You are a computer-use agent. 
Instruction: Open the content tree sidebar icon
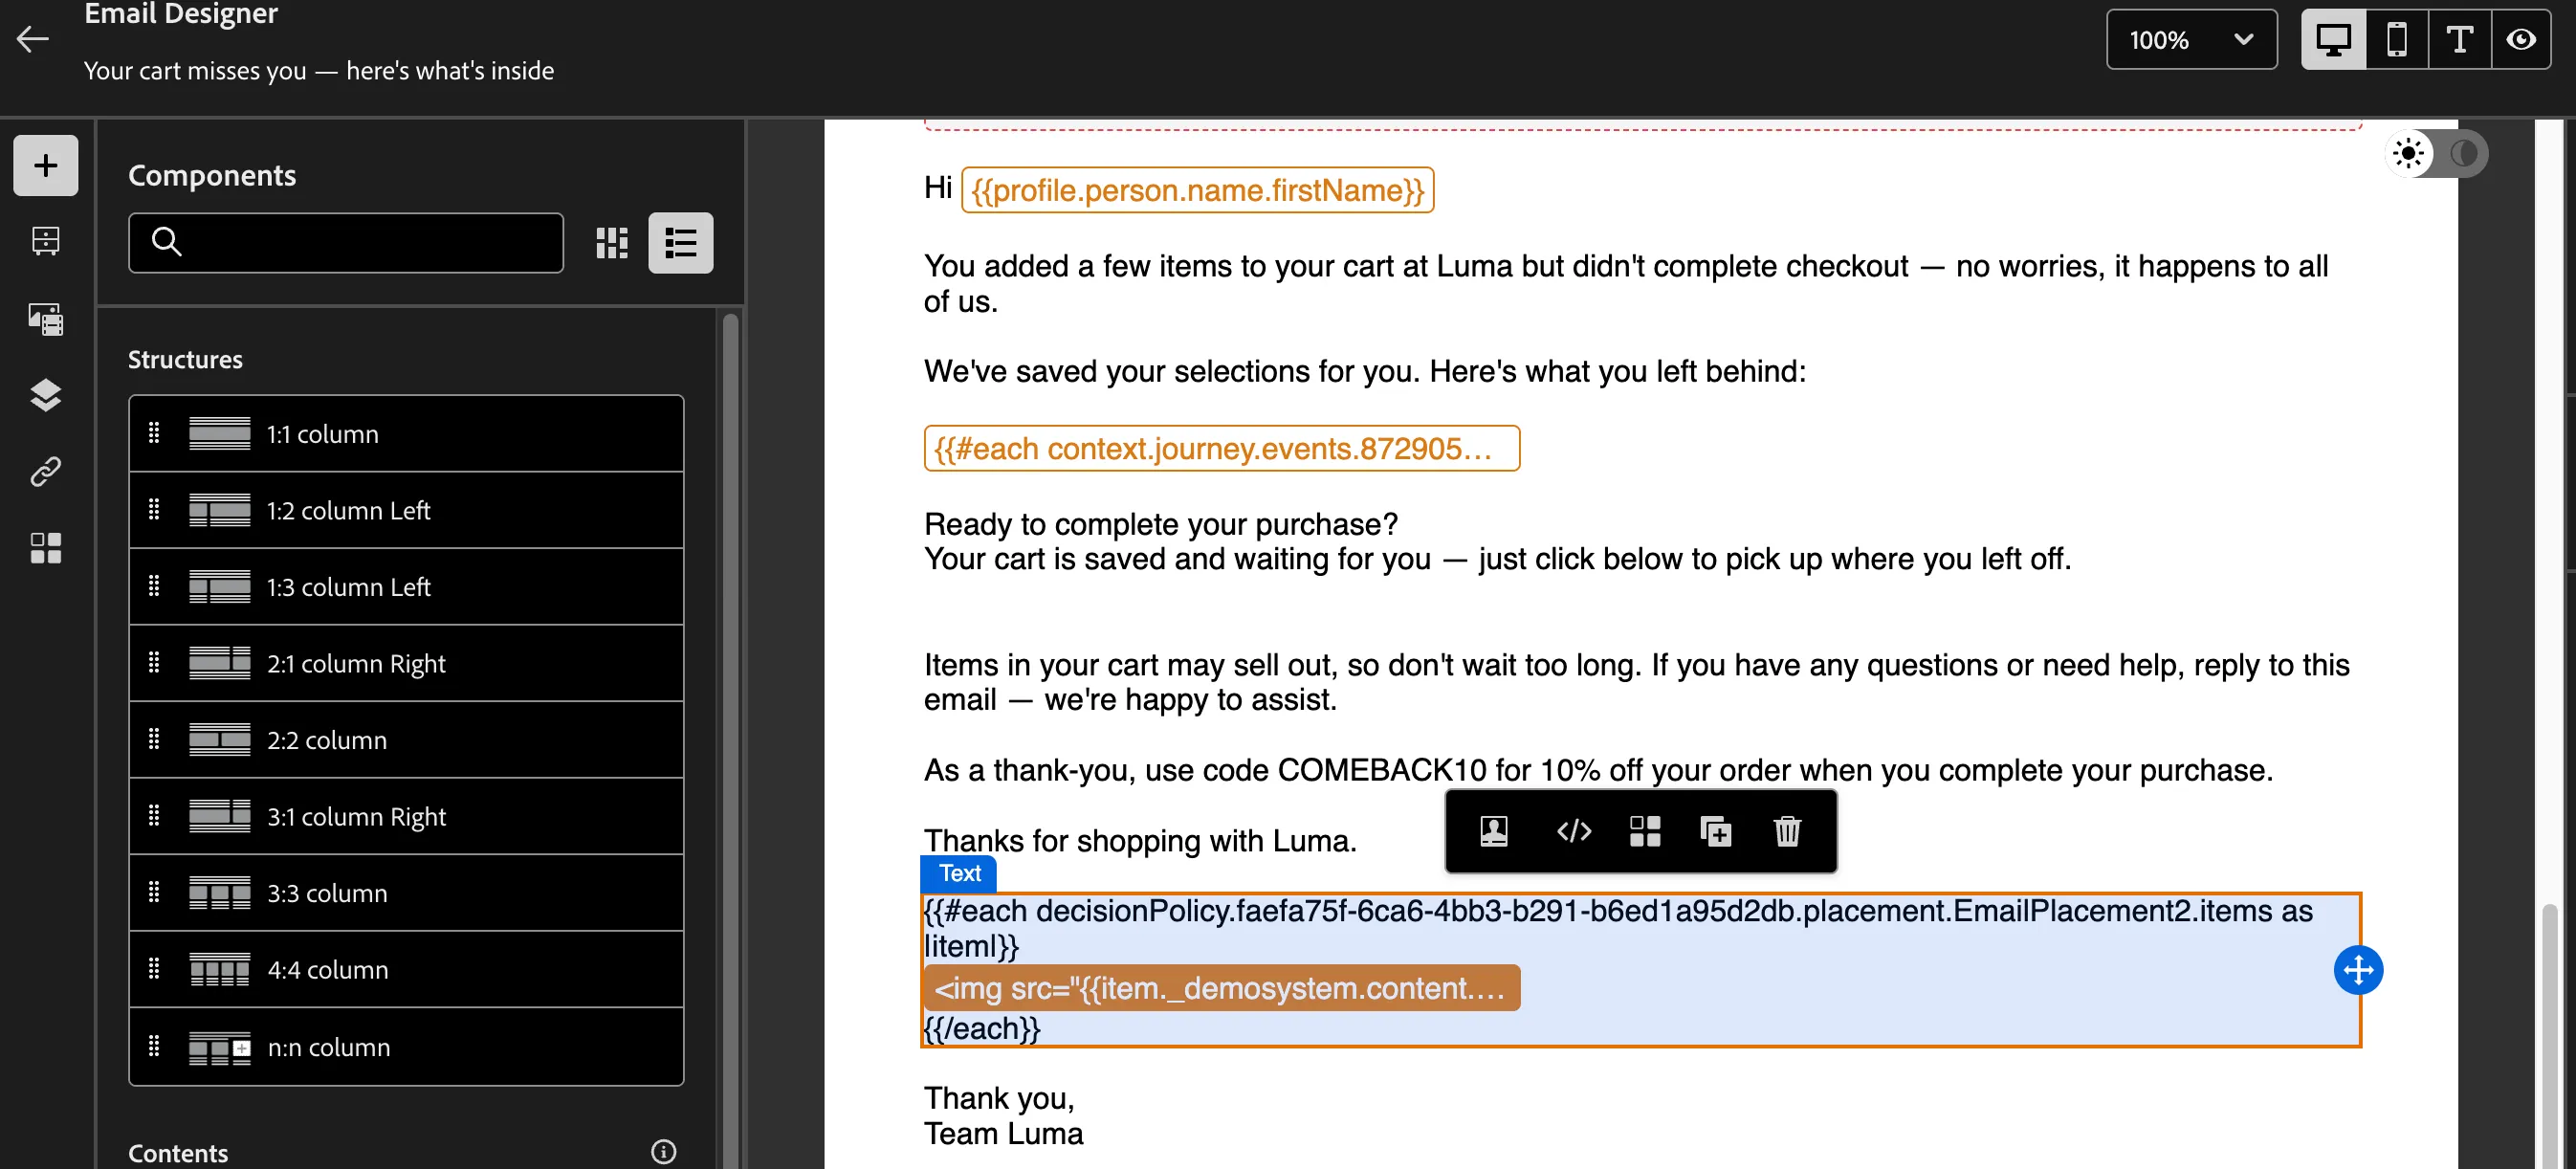point(45,241)
